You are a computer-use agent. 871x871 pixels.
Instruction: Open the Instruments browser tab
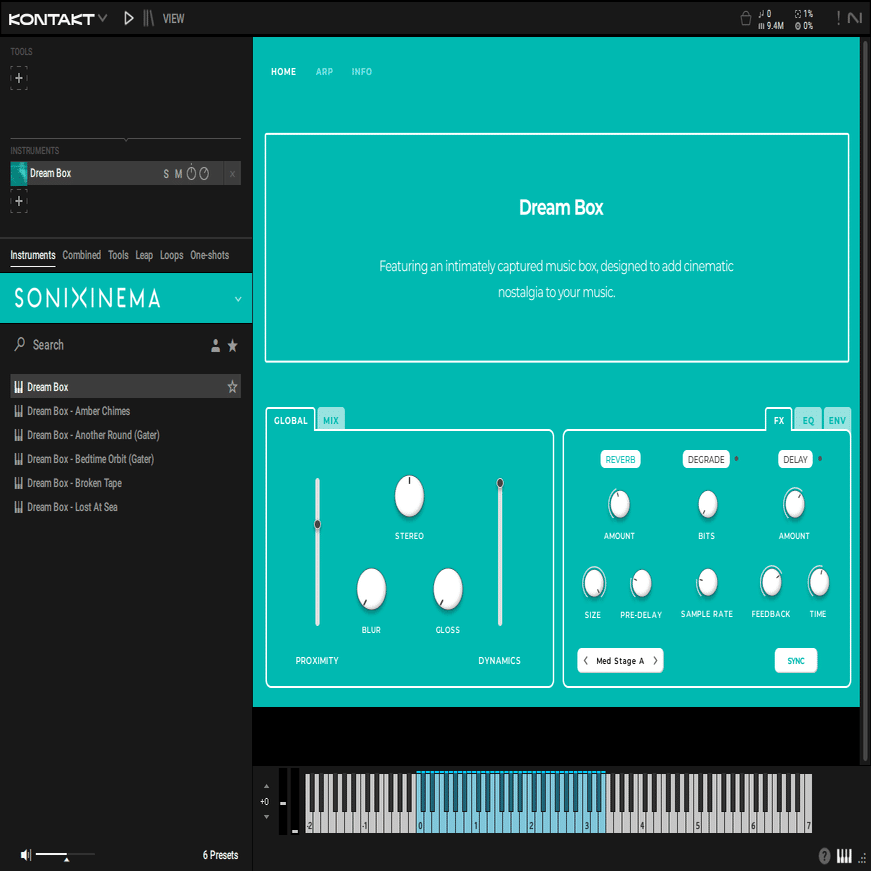33,255
